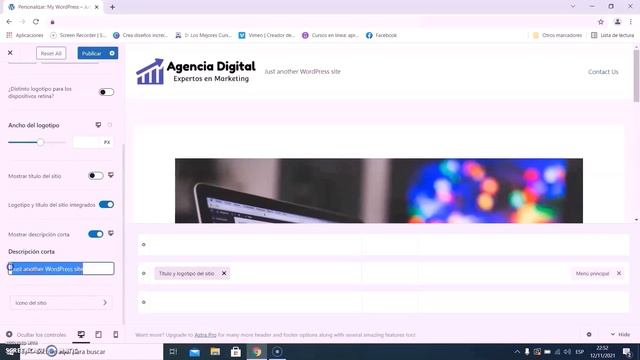The height and width of the screenshot is (360, 640).
Task: Reload the current page
Action: point(36,22)
